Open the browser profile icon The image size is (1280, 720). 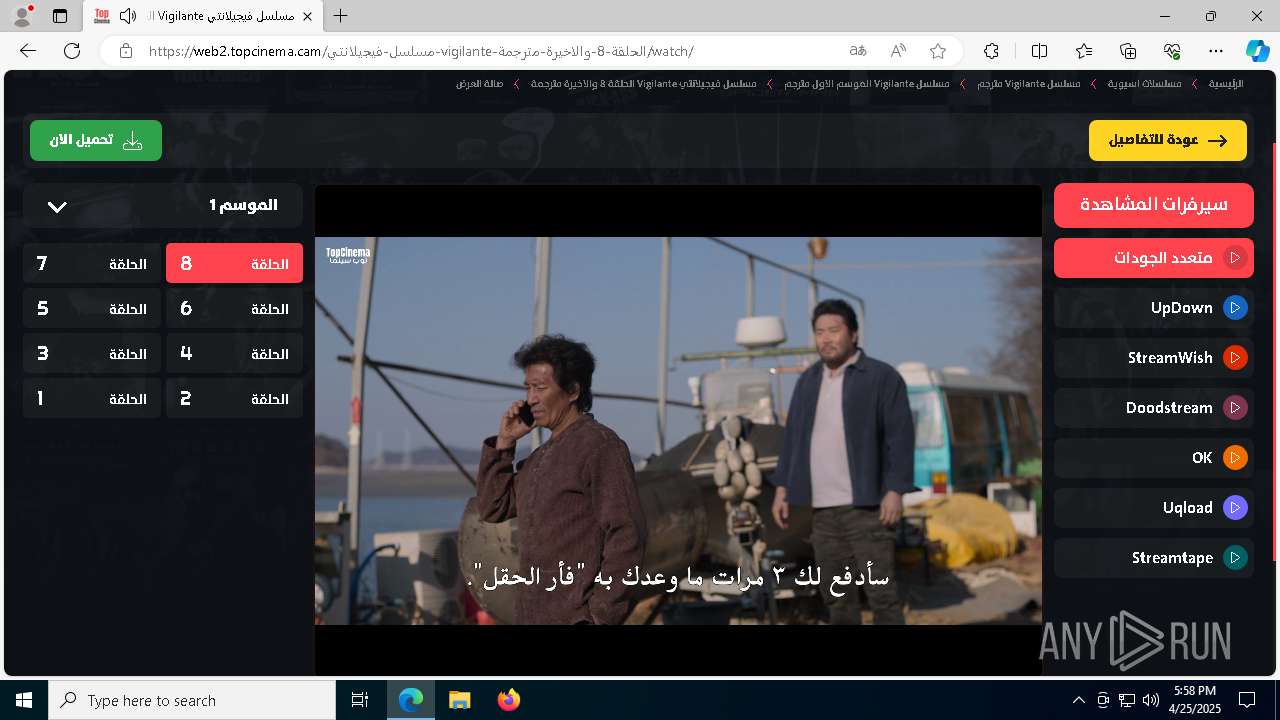click(21, 16)
